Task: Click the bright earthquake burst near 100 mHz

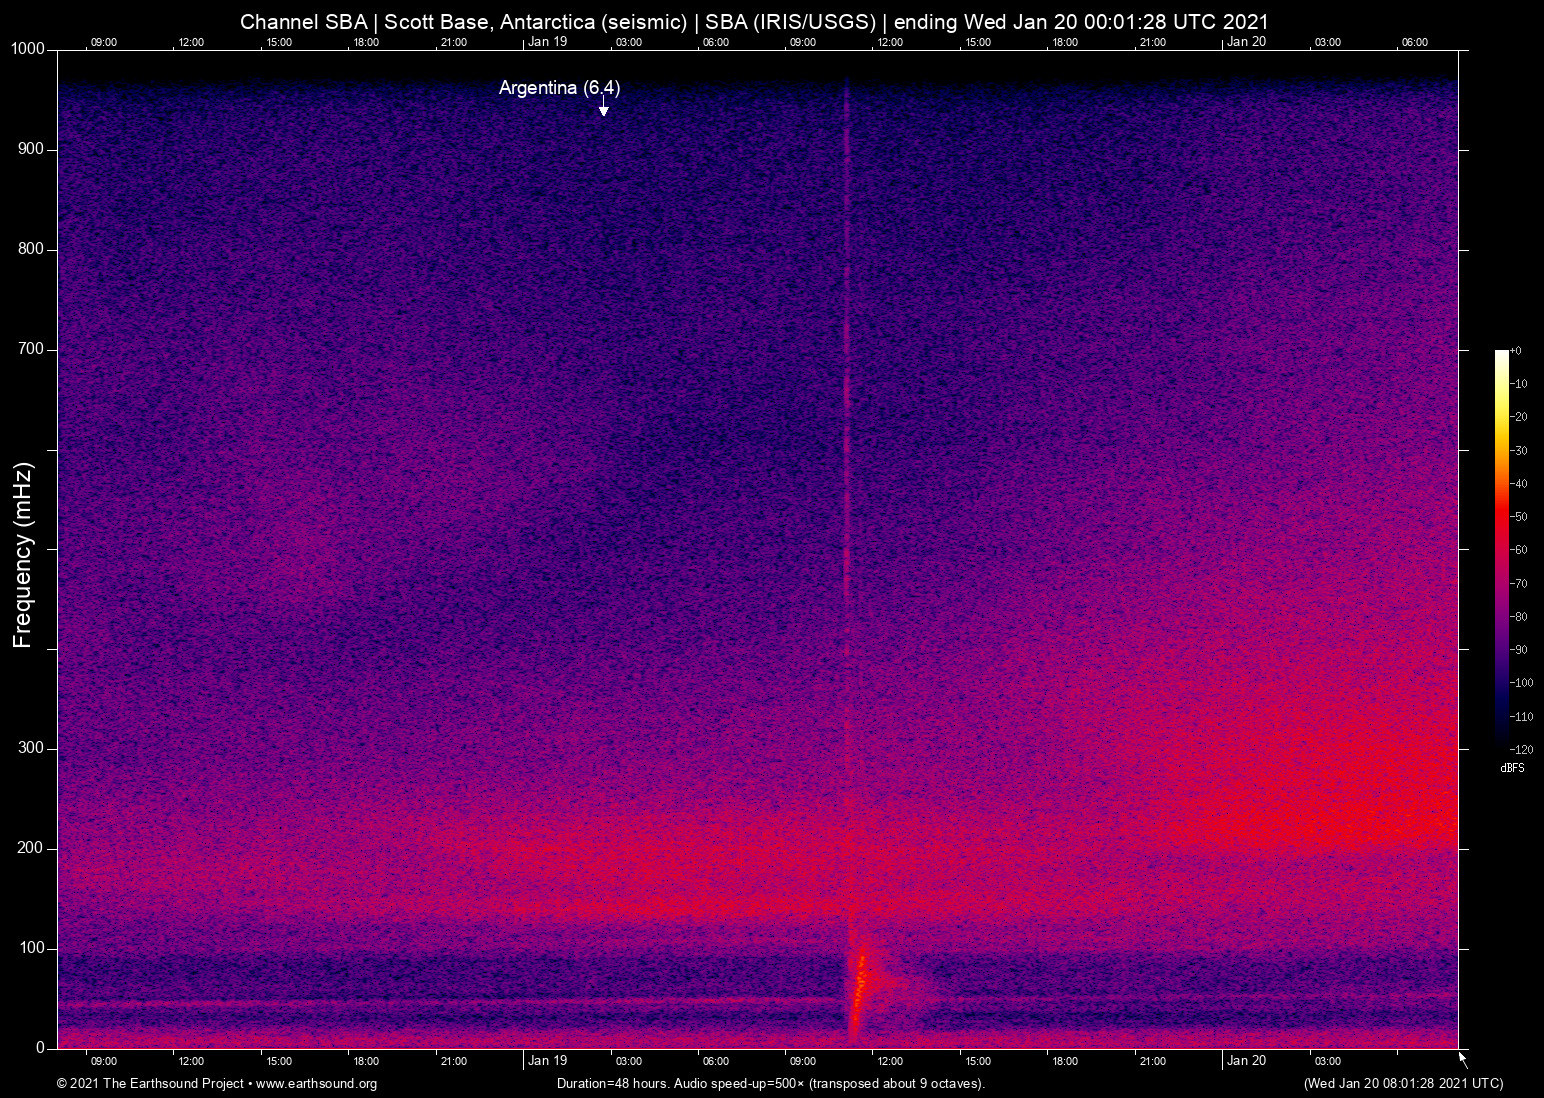Action: click(x=860, y=975)
